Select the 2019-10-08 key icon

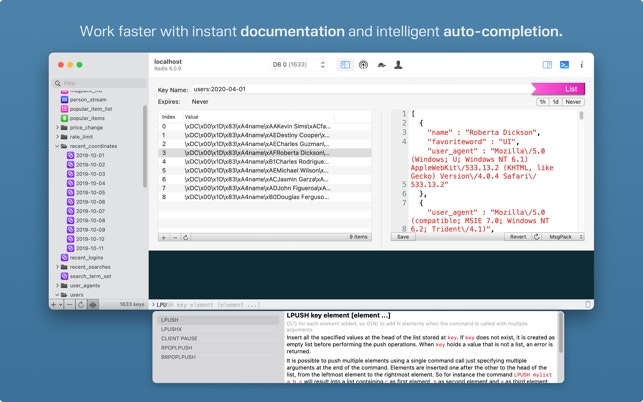click(x=71, y=221)
